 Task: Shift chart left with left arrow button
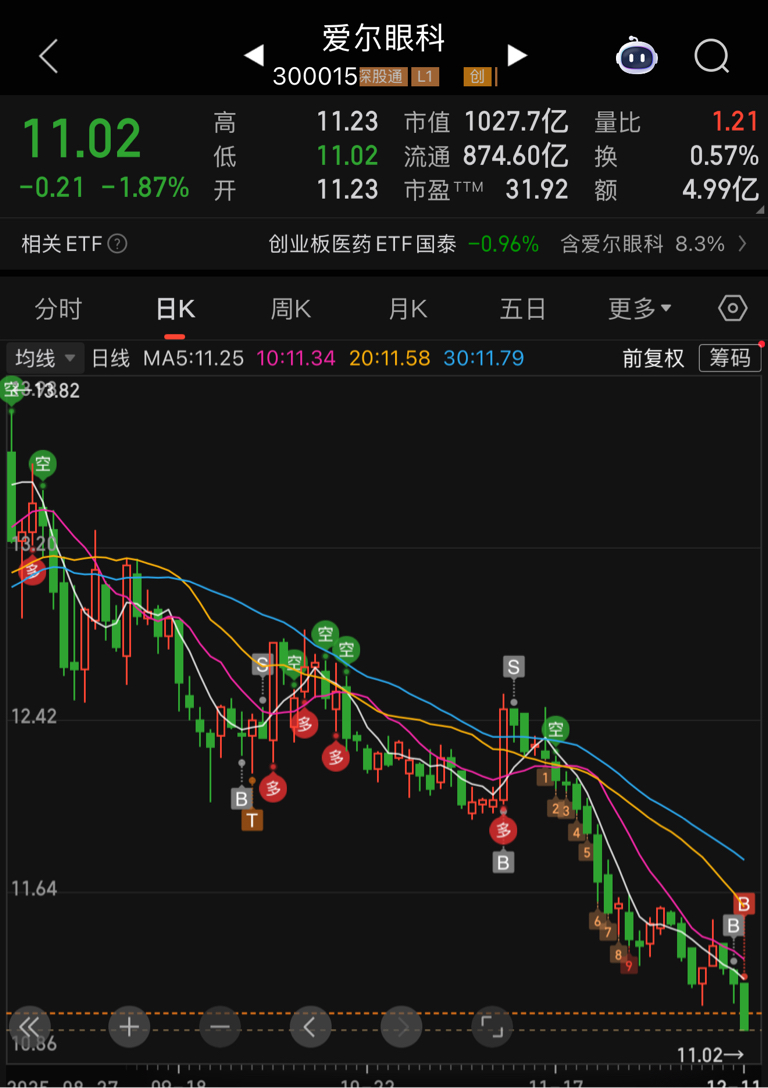click(310, 1026)
